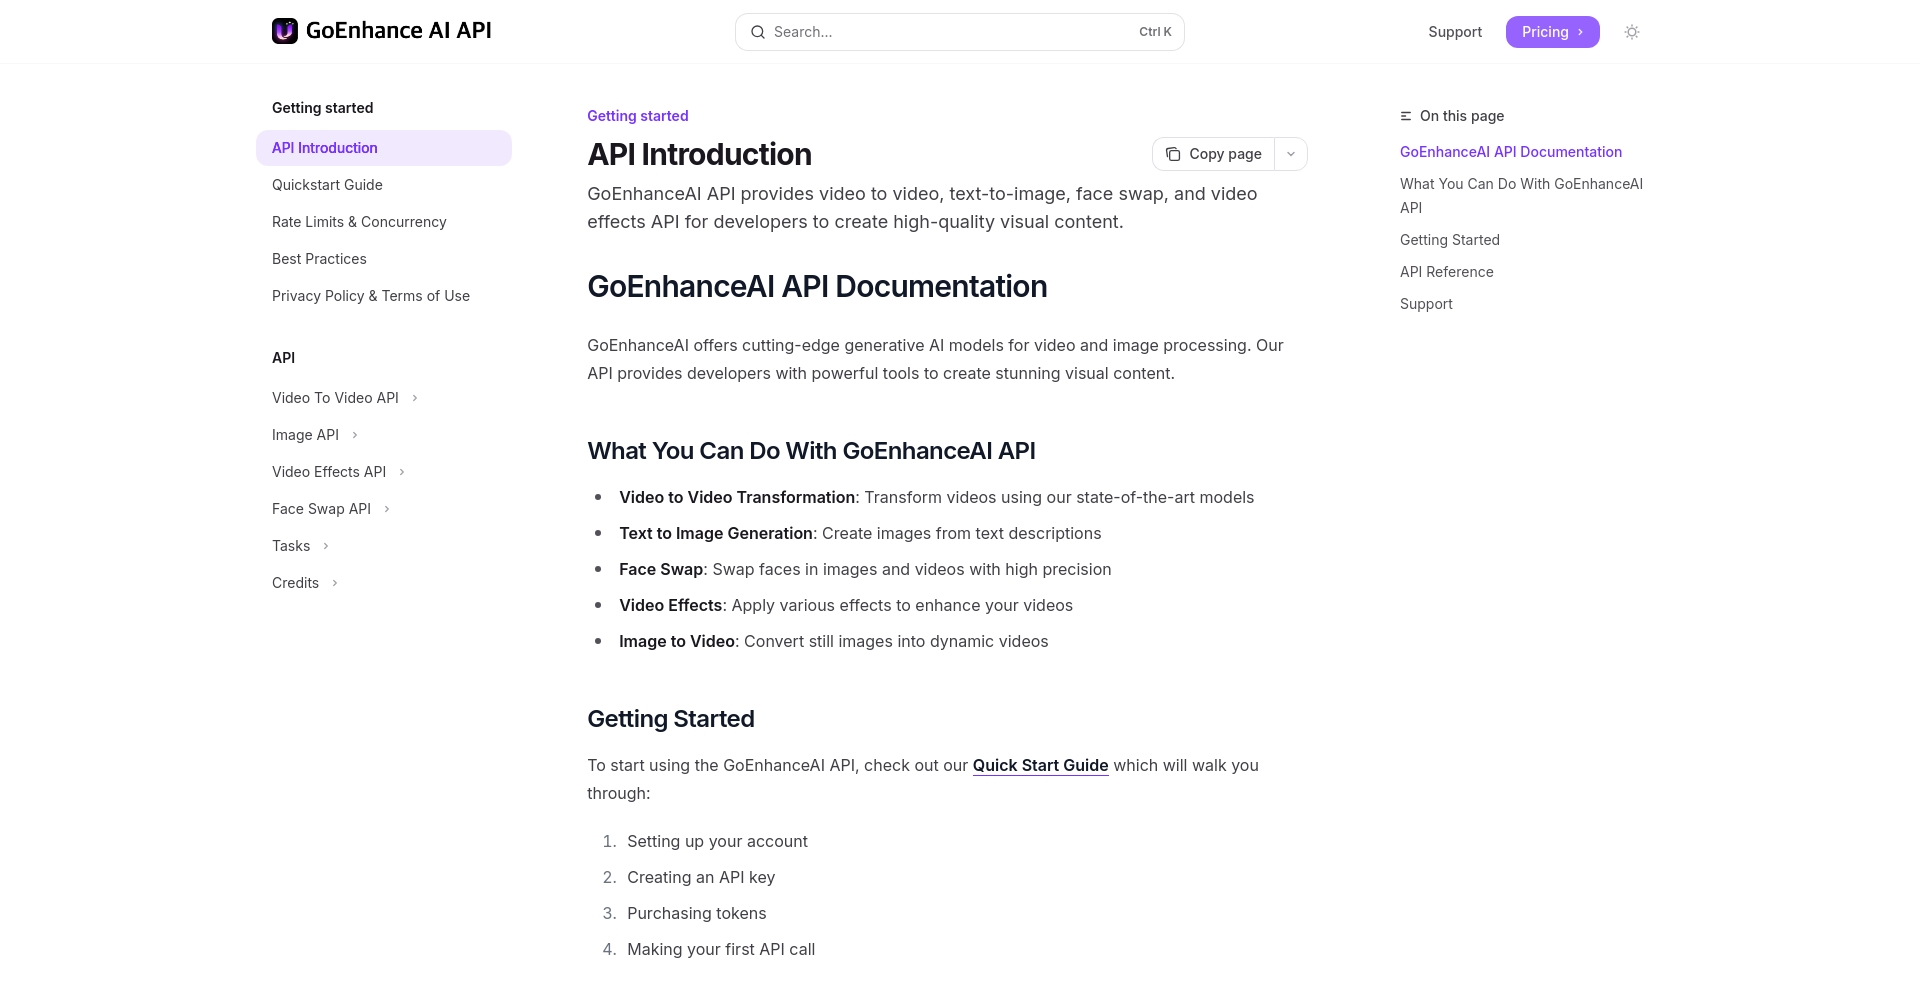The image size is (1920, 1000).
Task: Jump to API Reference in On this page
Action: pos(1446,272)
